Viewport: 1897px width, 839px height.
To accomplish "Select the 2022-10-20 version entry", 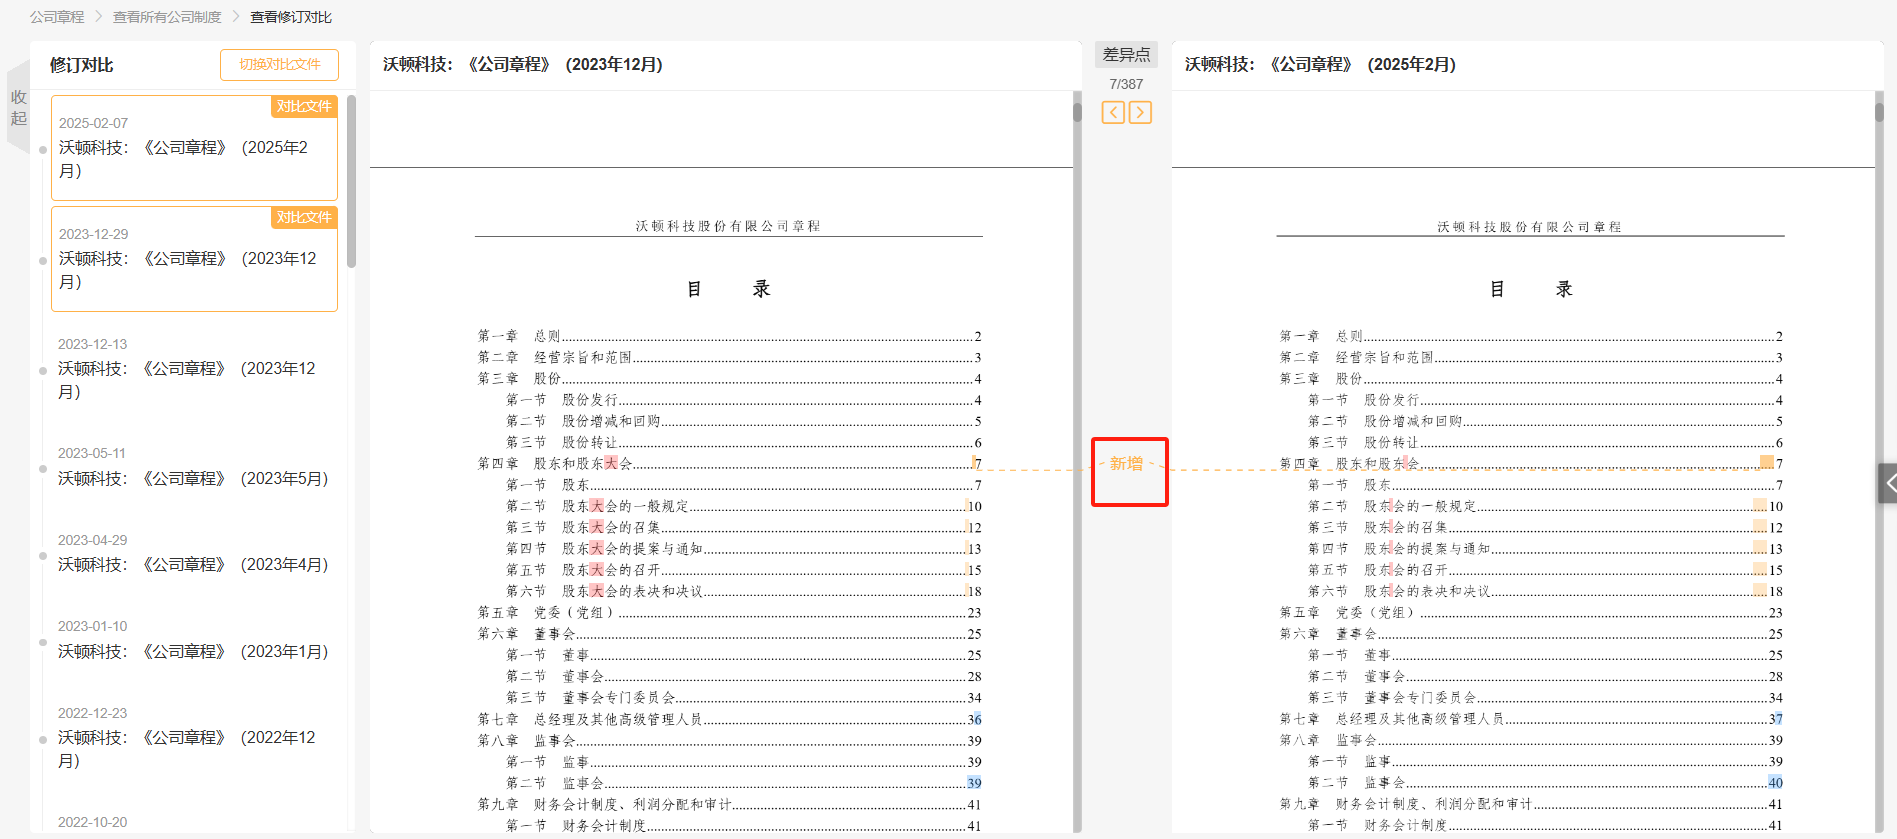I will pyautogui.click(x=93, y=822).
